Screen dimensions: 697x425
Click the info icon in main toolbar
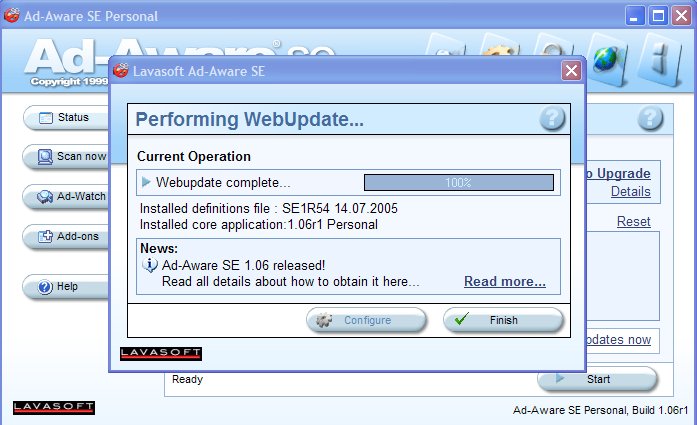point(660,60)
